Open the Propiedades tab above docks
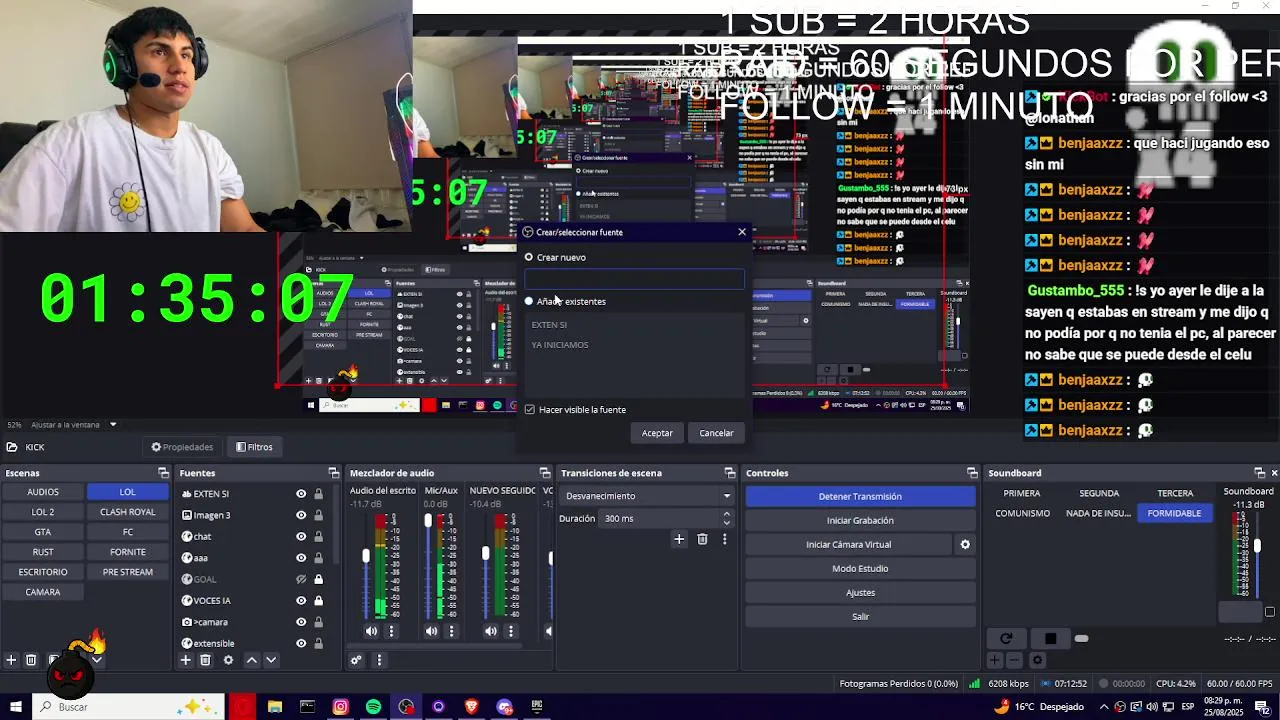Screen dimensions: 1280x720 tap(182, 447)
